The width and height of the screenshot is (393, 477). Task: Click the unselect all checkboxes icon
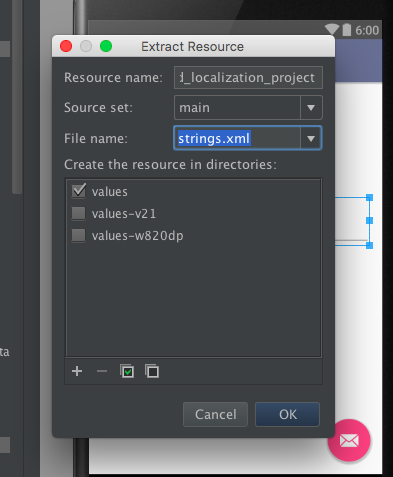[x=152, y=371]
